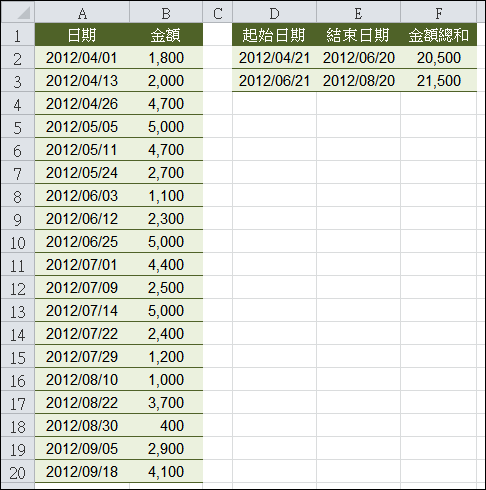
Task: Select cell with date 2012/07/29
Action: tap(82, 357)
